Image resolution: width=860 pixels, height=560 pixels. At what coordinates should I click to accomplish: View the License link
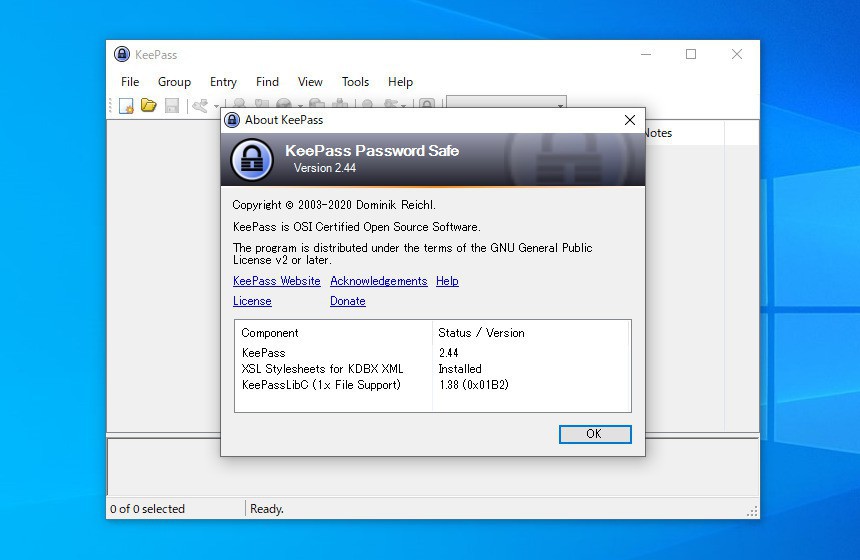[252, 301]
